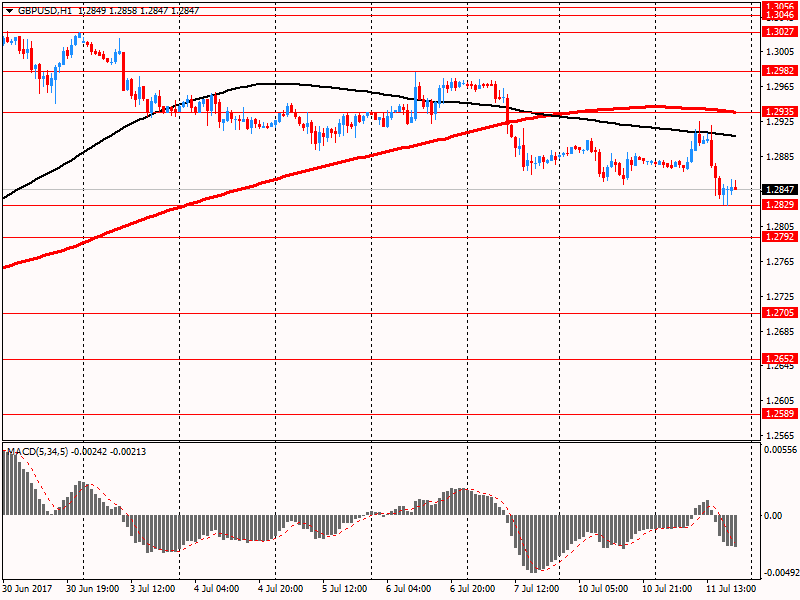Image resolution: width=800 pixels, height=600 pixels.
Task: Click the 6 Jul 20:00 time axis label
Action: coord(472,589)
